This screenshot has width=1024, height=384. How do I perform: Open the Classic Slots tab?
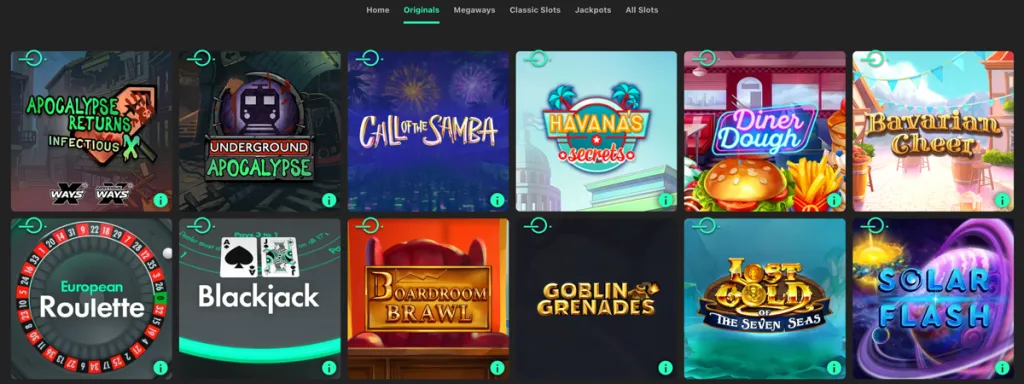coord(535,10)
